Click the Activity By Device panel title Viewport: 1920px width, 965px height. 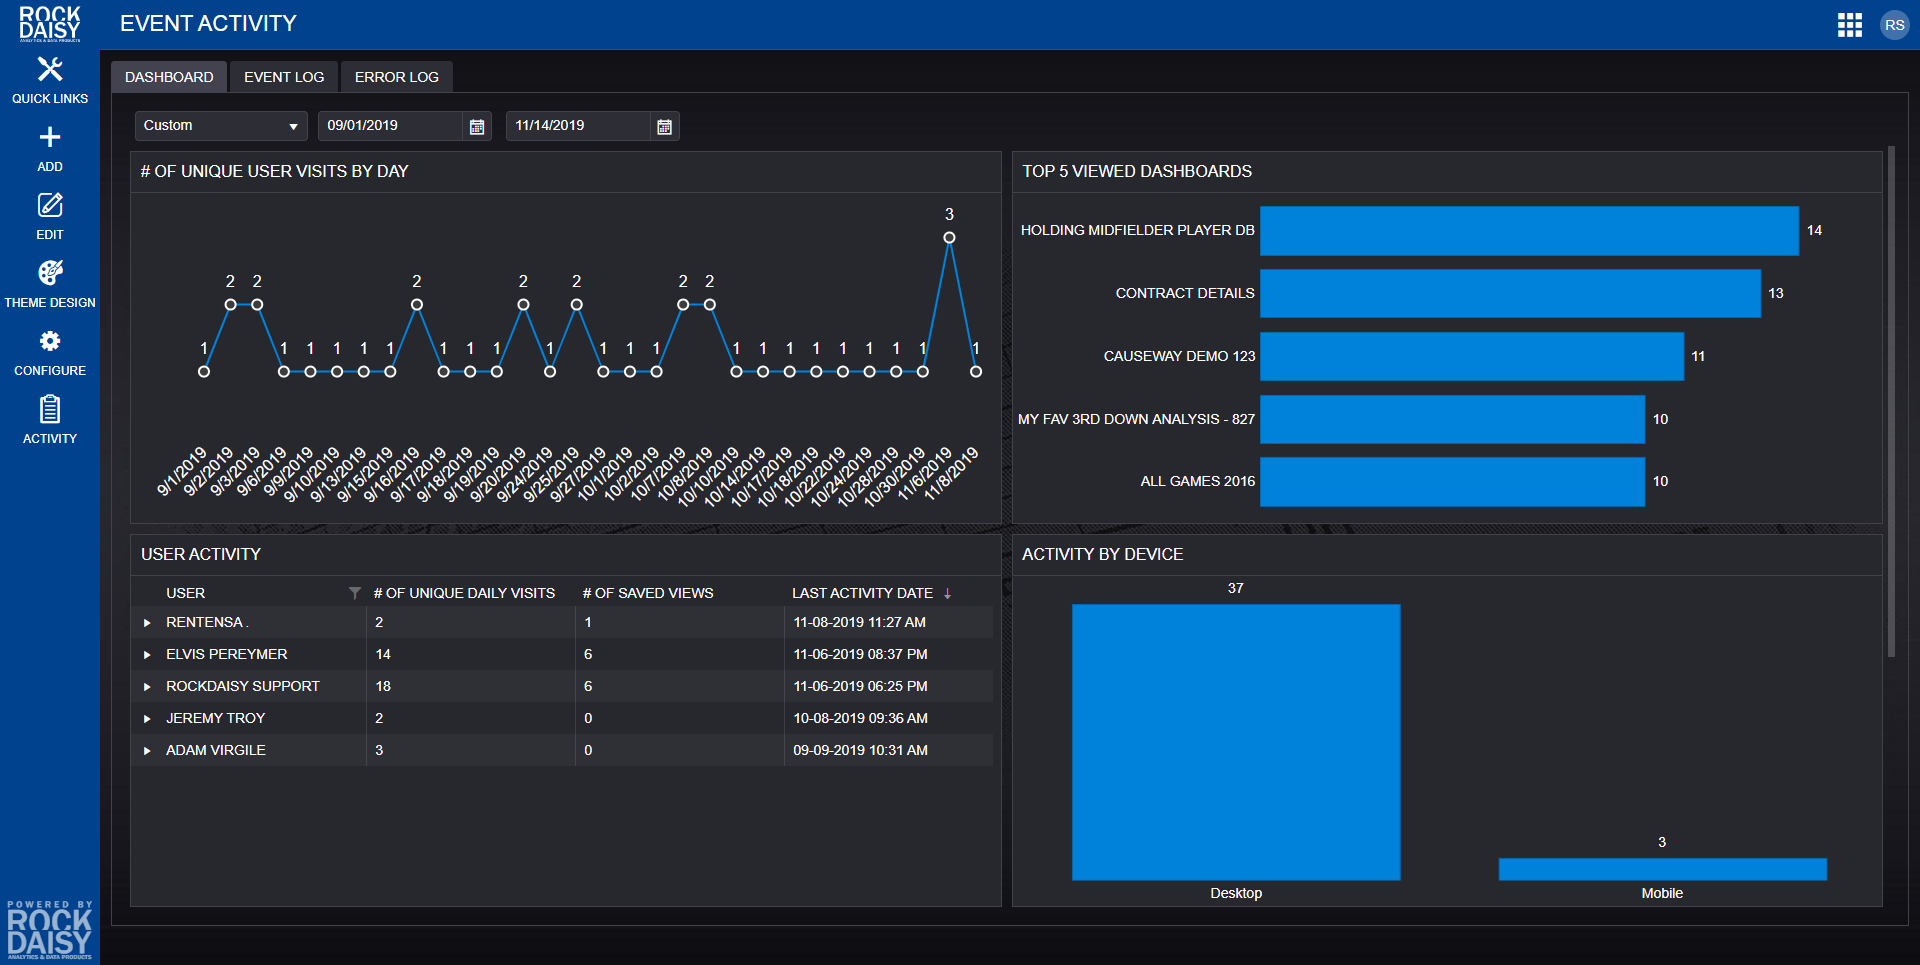click(1102, 555)
